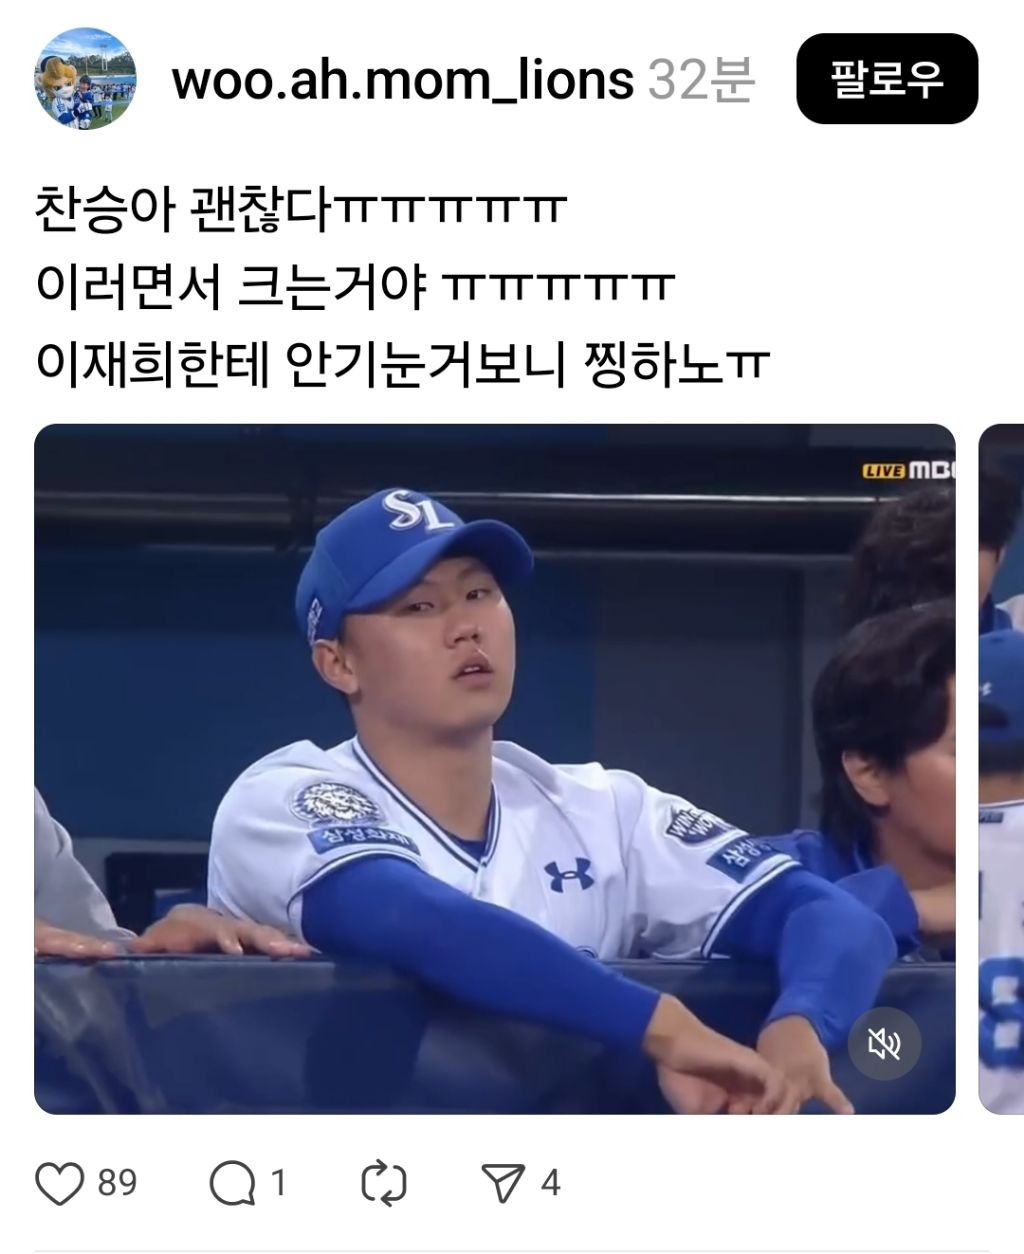Follow the account with the 팔로우 button
Viewport: 1024px width, 1254px height.
(887, 78)
